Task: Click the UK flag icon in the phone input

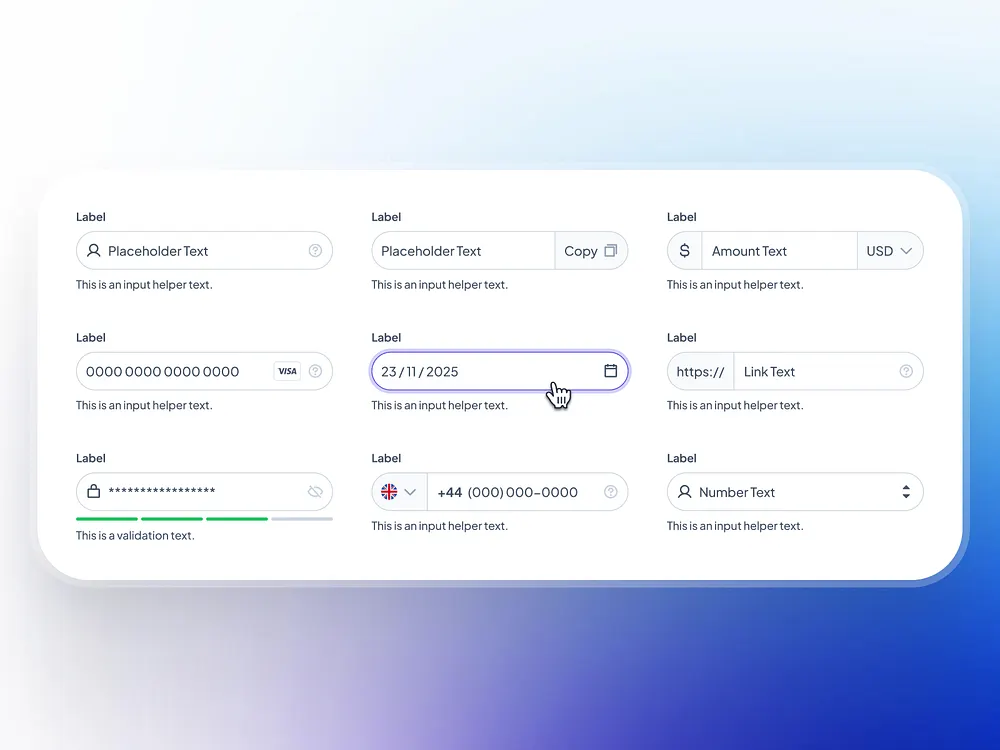Action: coord(390,492)
